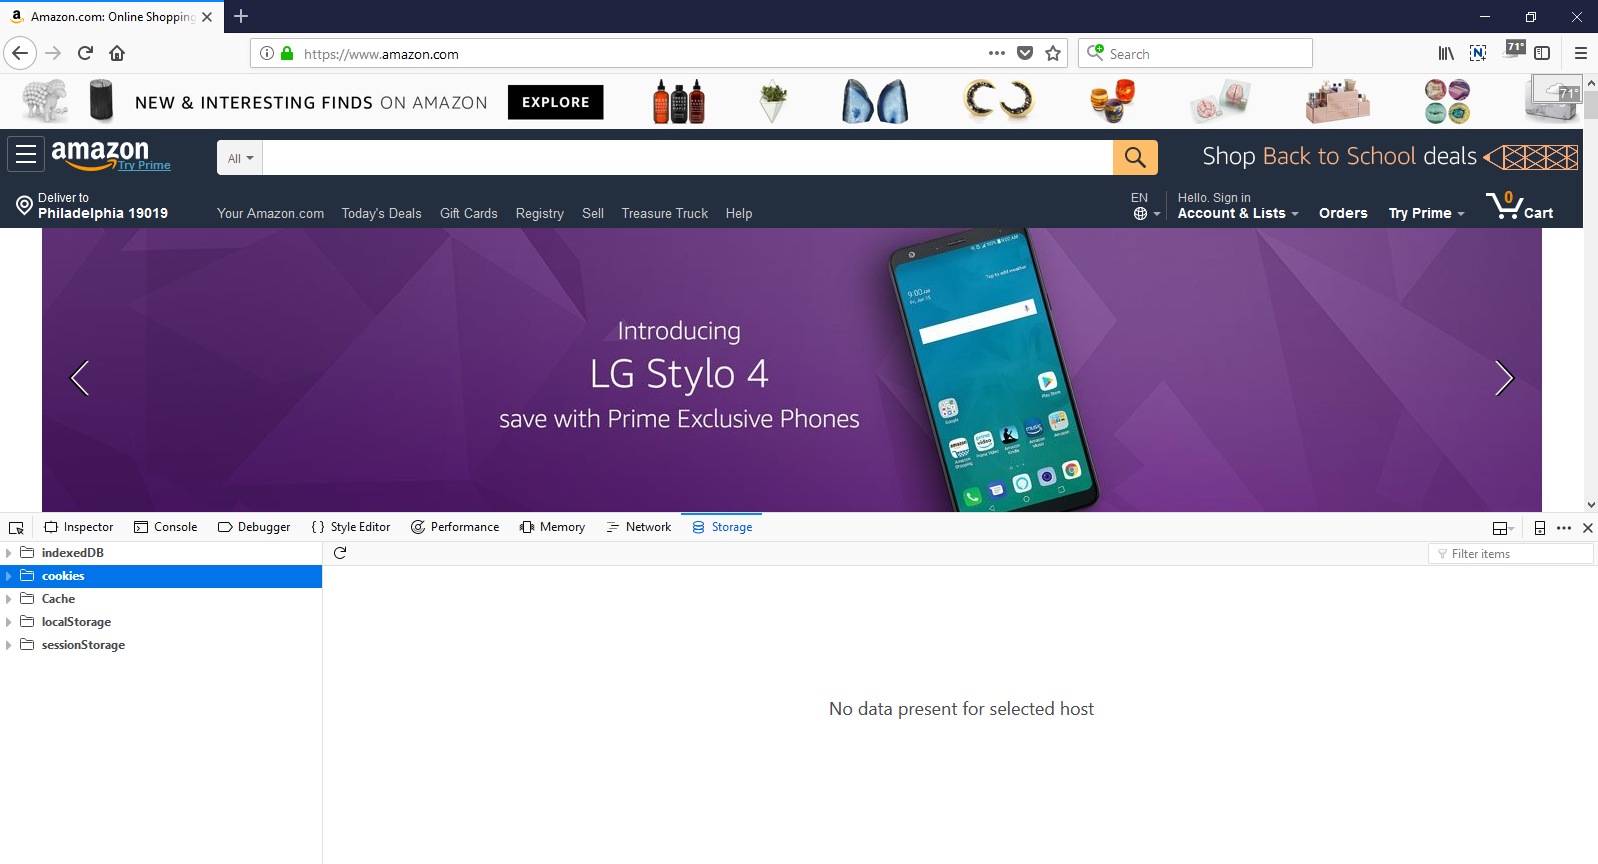Open the Performance tab

455,527
